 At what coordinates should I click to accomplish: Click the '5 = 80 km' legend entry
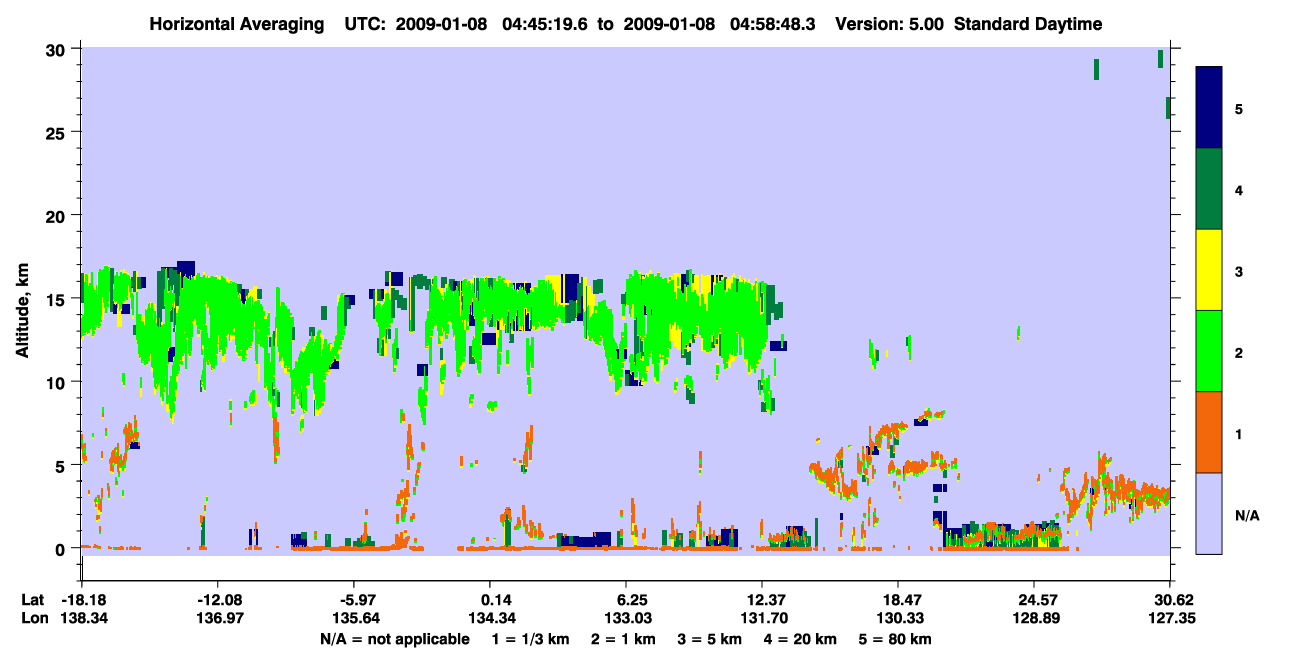(893, 639)
